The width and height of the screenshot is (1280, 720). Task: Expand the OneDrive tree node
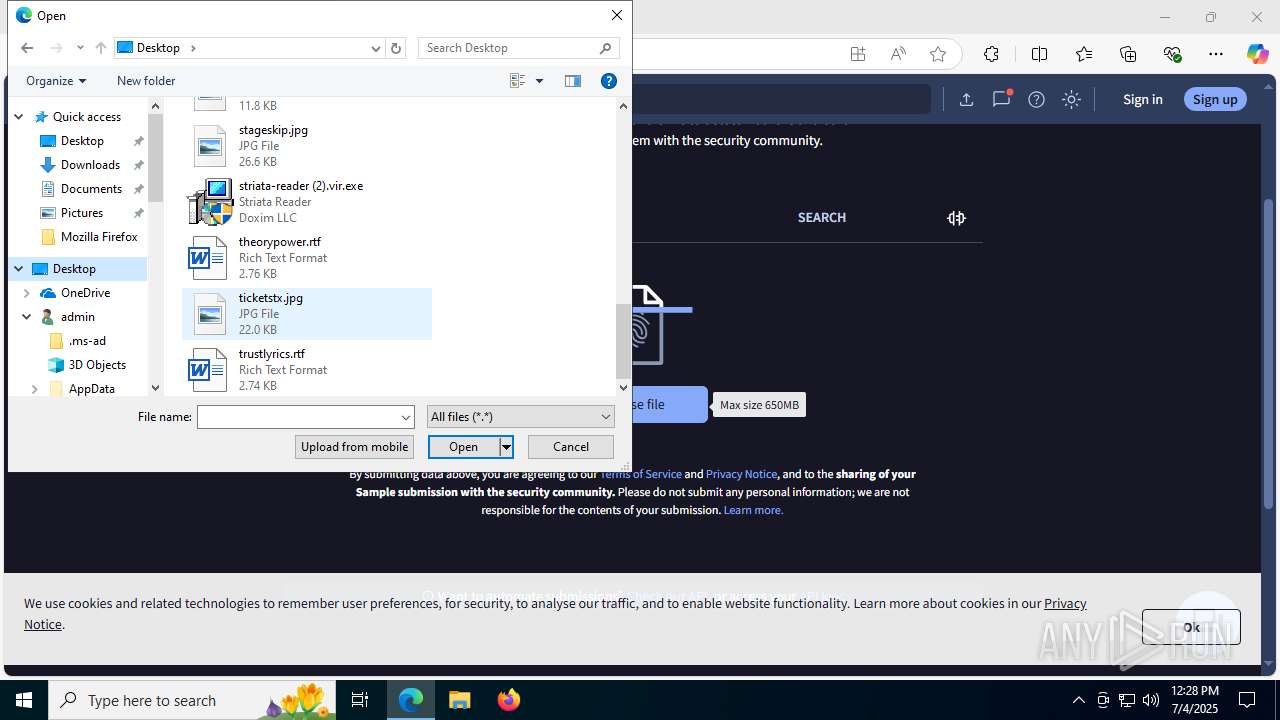[x=26, y=293]
